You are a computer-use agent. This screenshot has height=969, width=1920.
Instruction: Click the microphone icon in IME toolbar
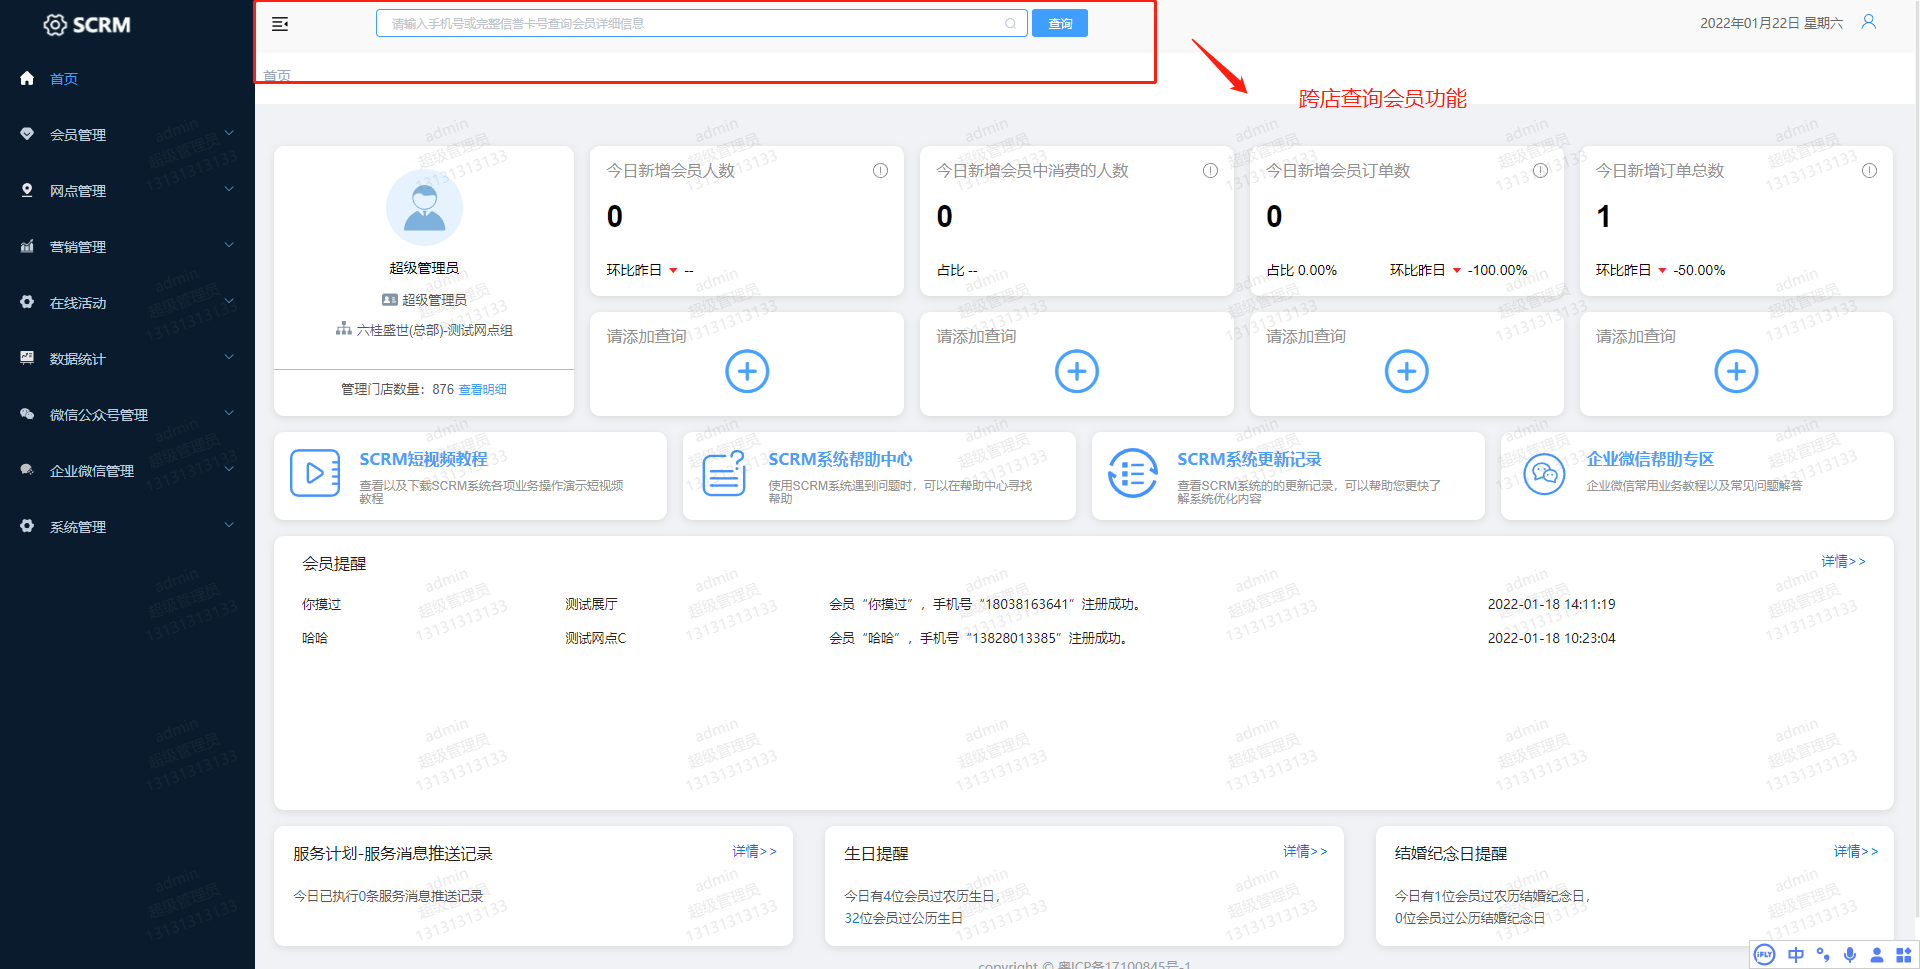point(1850,955)
